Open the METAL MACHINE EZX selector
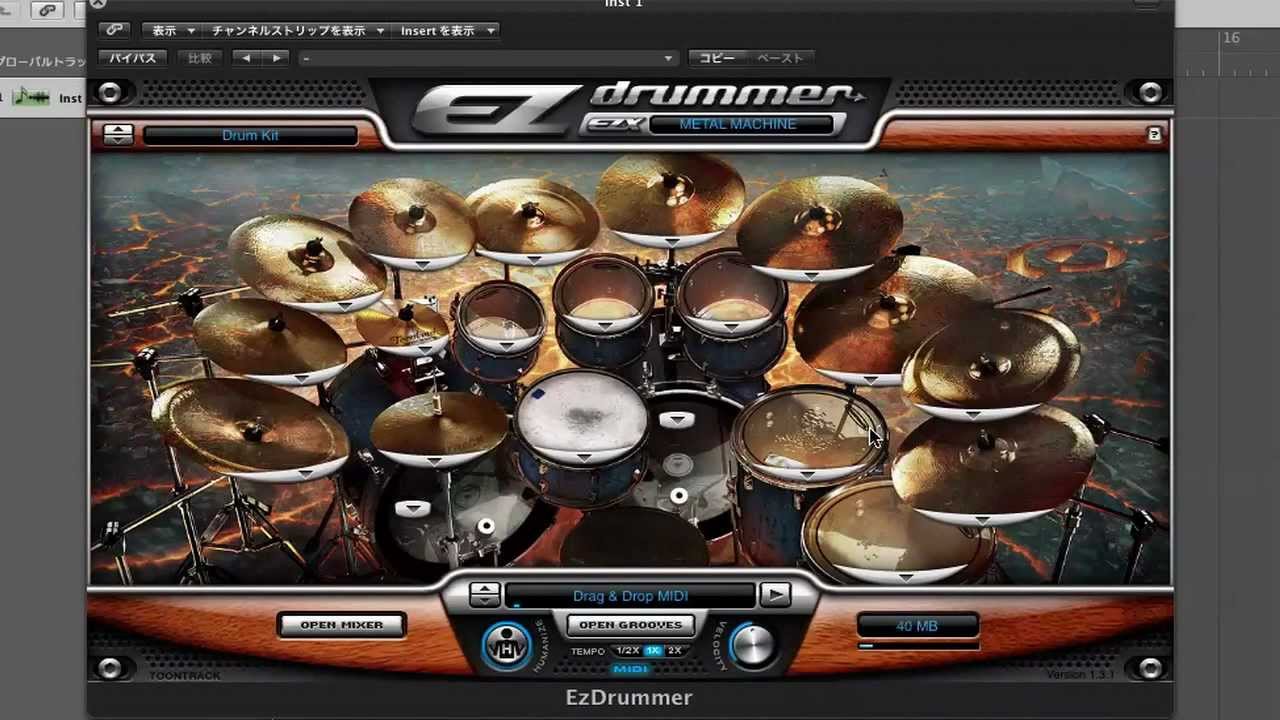 tap(740, 125)
